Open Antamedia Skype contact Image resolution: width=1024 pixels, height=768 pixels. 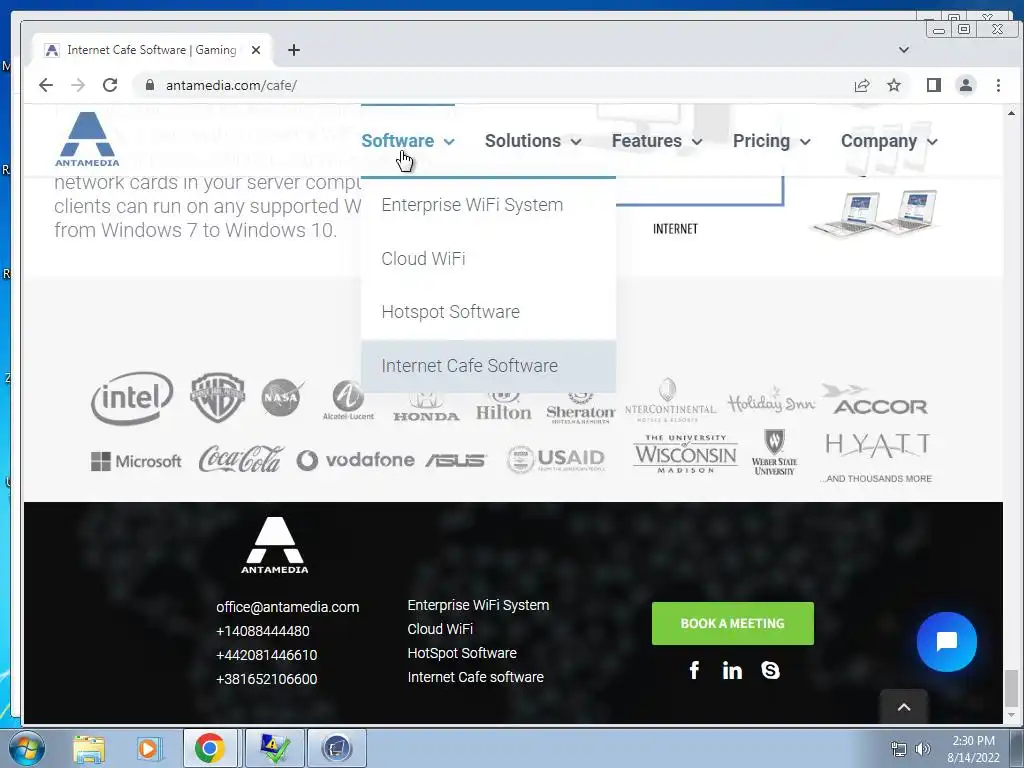tap(771, 670)
